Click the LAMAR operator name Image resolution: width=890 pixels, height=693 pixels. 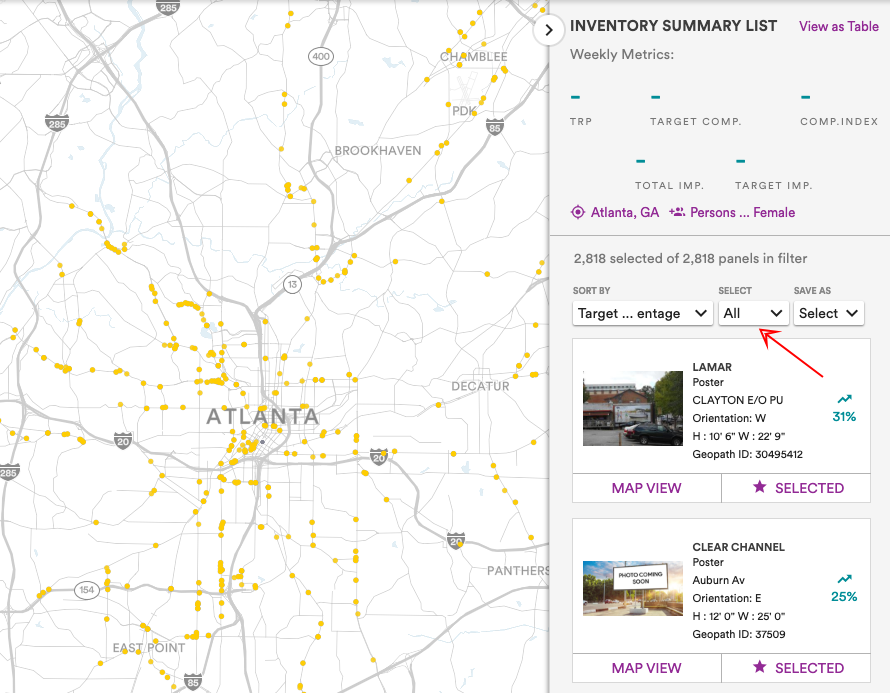712,367
